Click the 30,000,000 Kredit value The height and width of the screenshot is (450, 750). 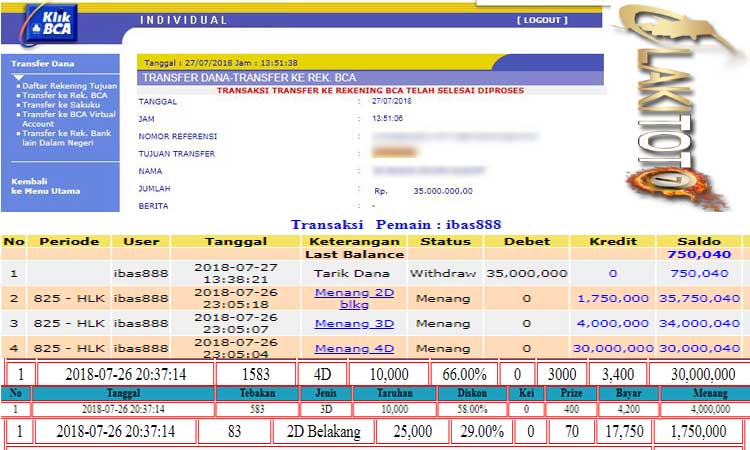(x=614, y=347)
